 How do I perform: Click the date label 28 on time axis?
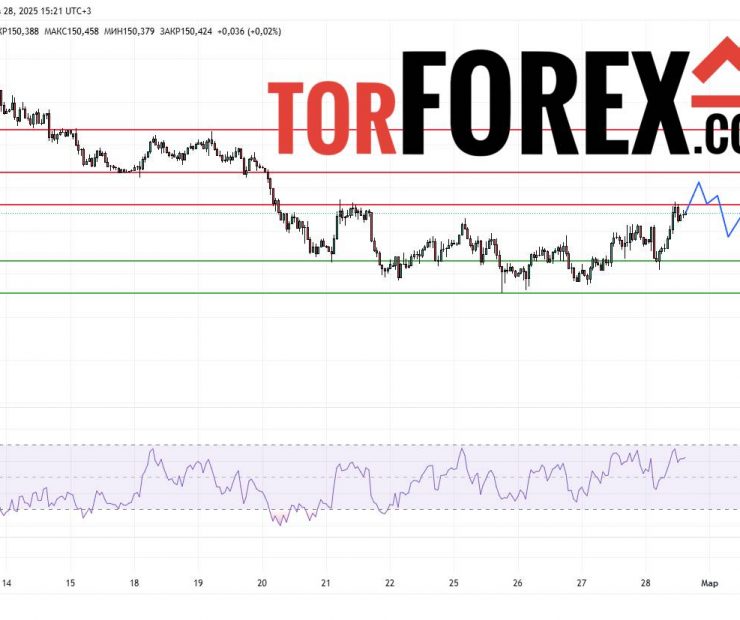click(x=646, y=583)
